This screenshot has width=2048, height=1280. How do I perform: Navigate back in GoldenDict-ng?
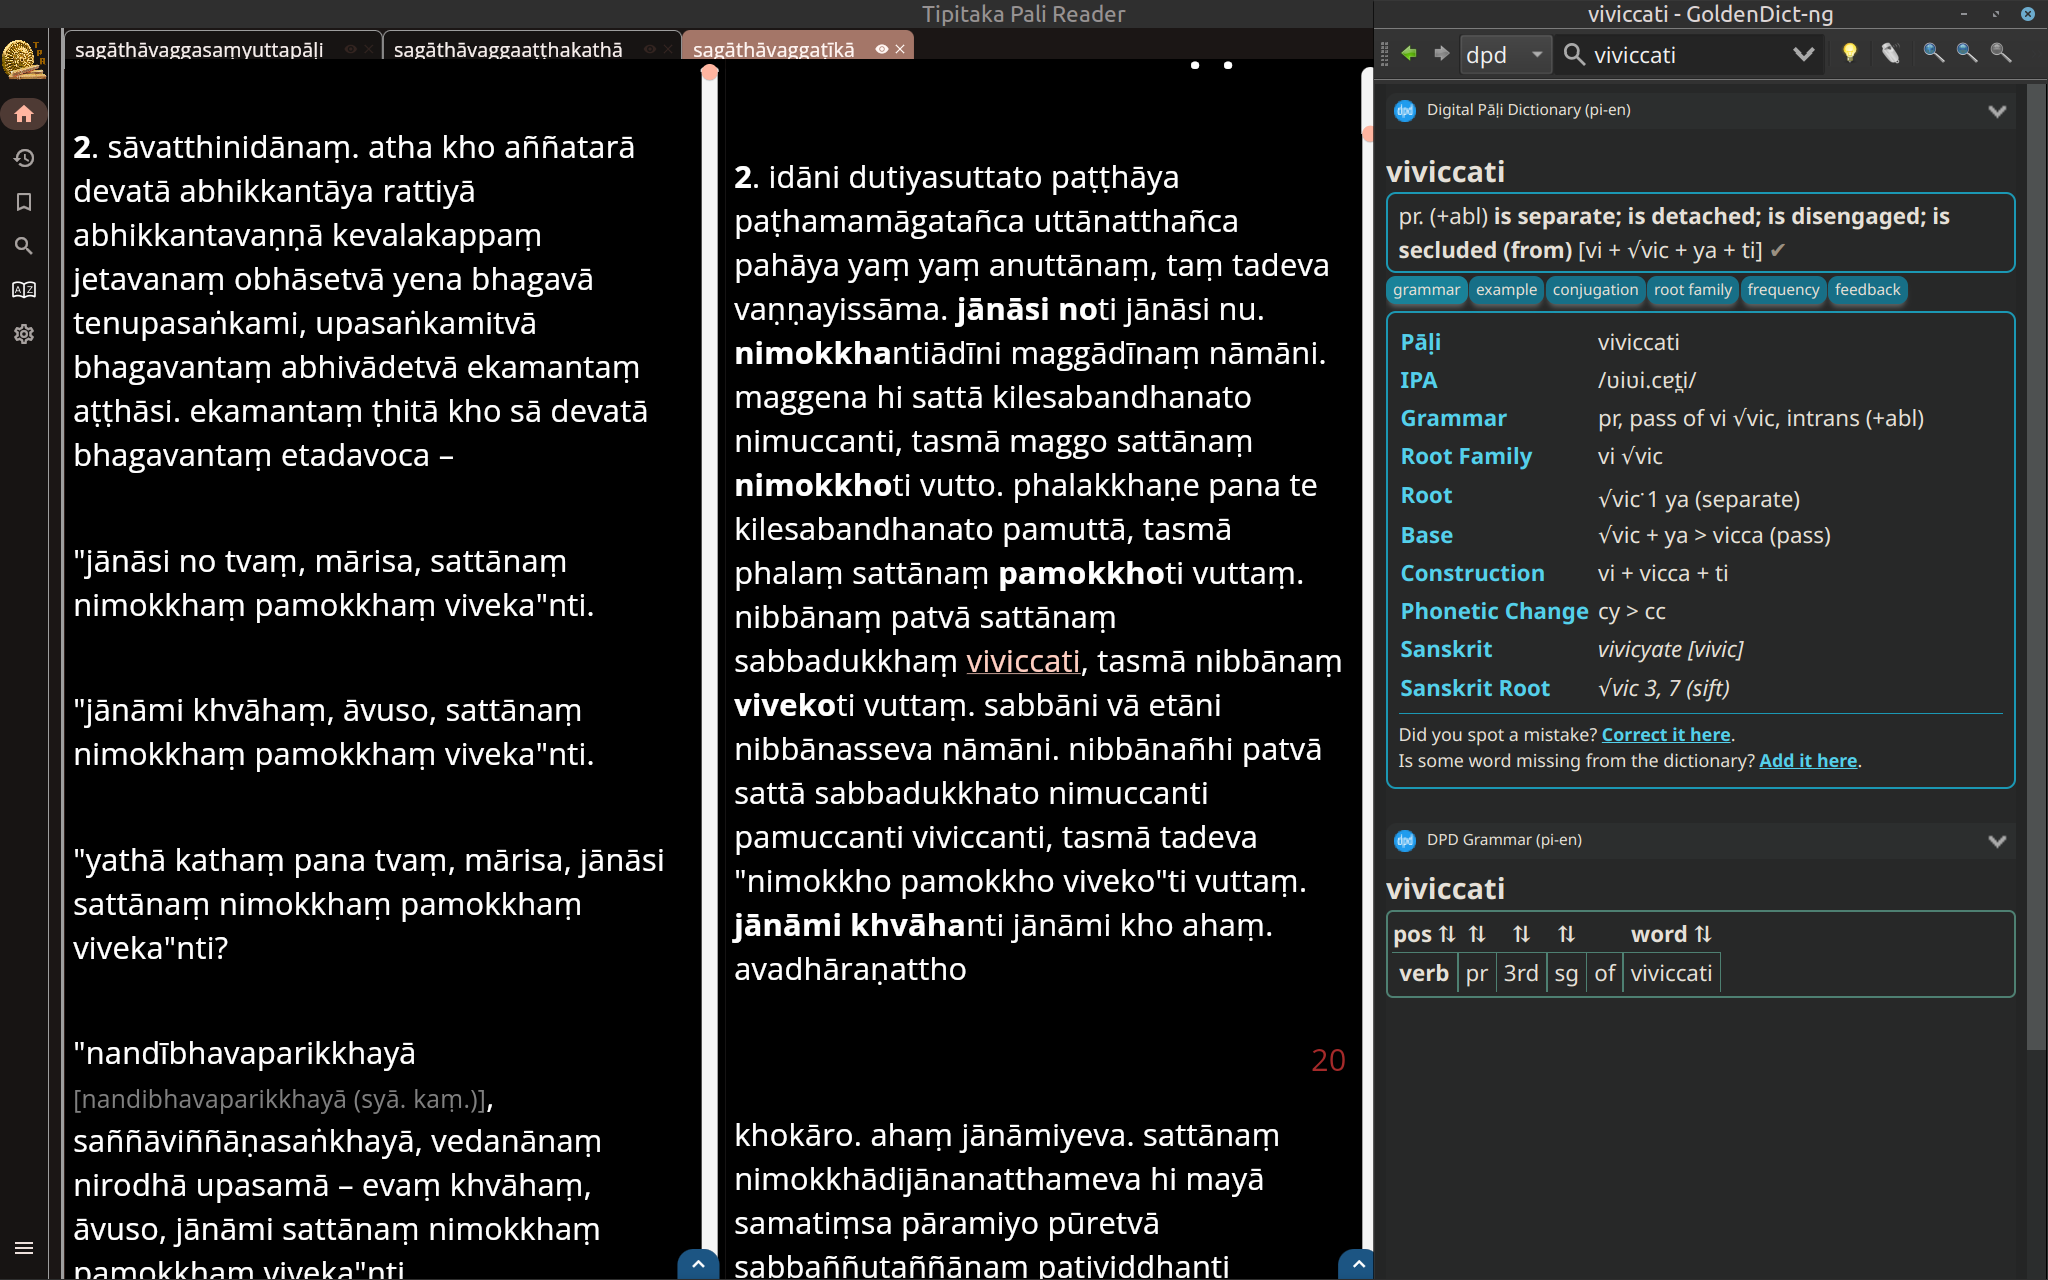(x=1410, y=54)
